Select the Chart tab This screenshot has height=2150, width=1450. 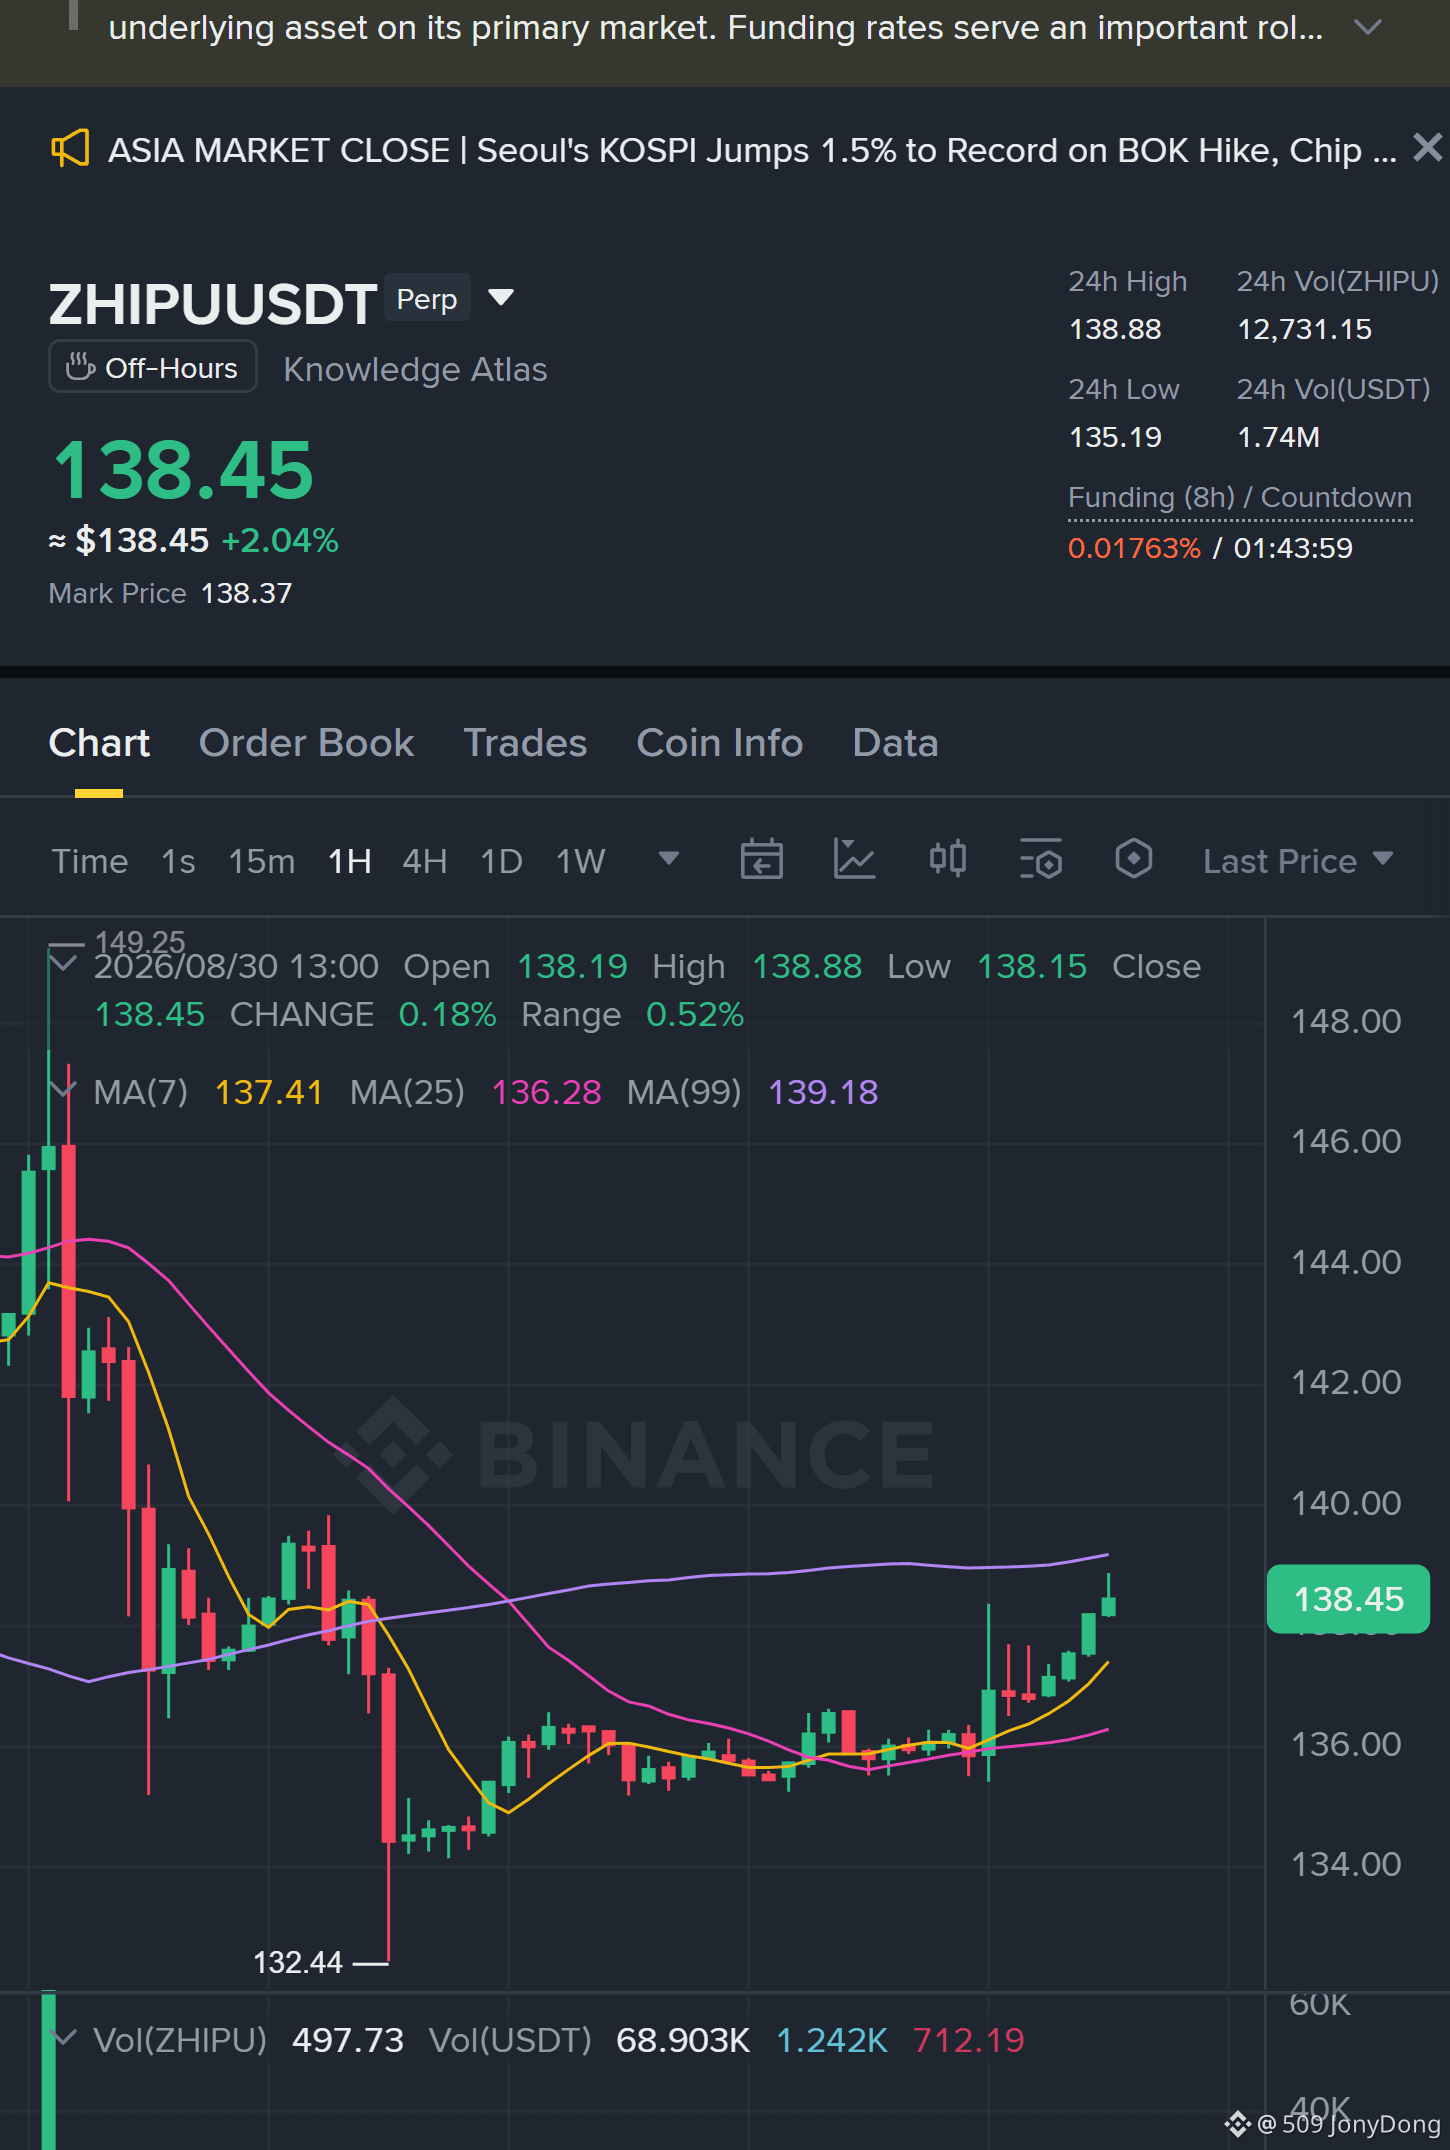[99, 743]
